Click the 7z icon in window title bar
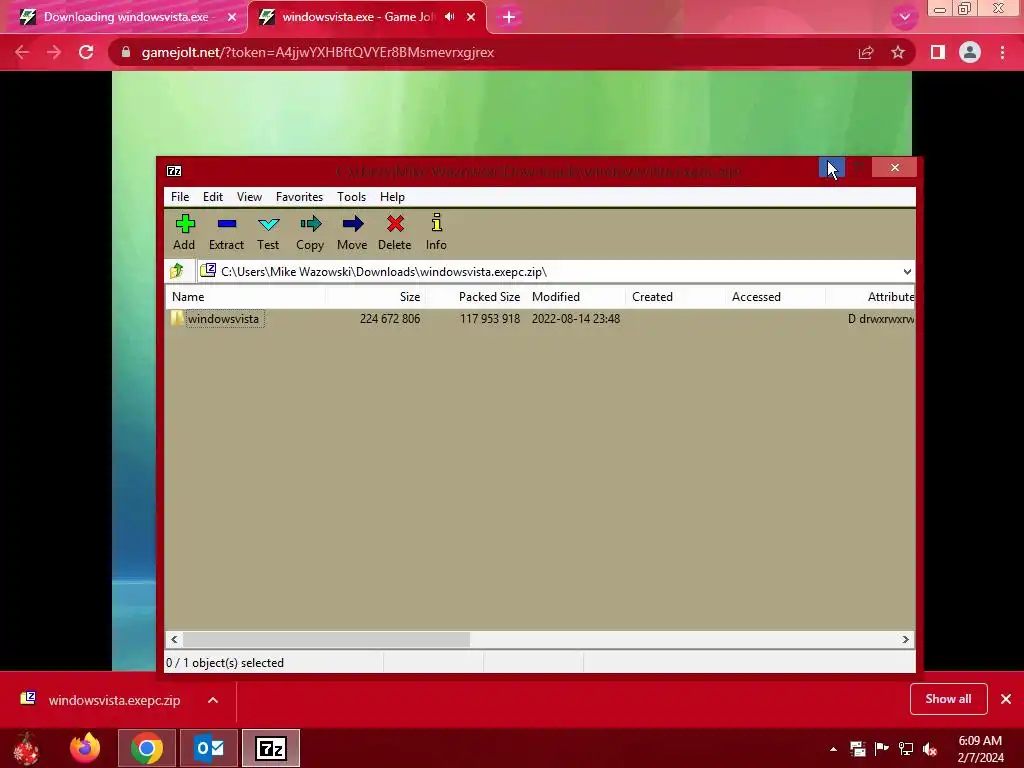The height and width of the screenshot is (768, 1024). [174, 171]
